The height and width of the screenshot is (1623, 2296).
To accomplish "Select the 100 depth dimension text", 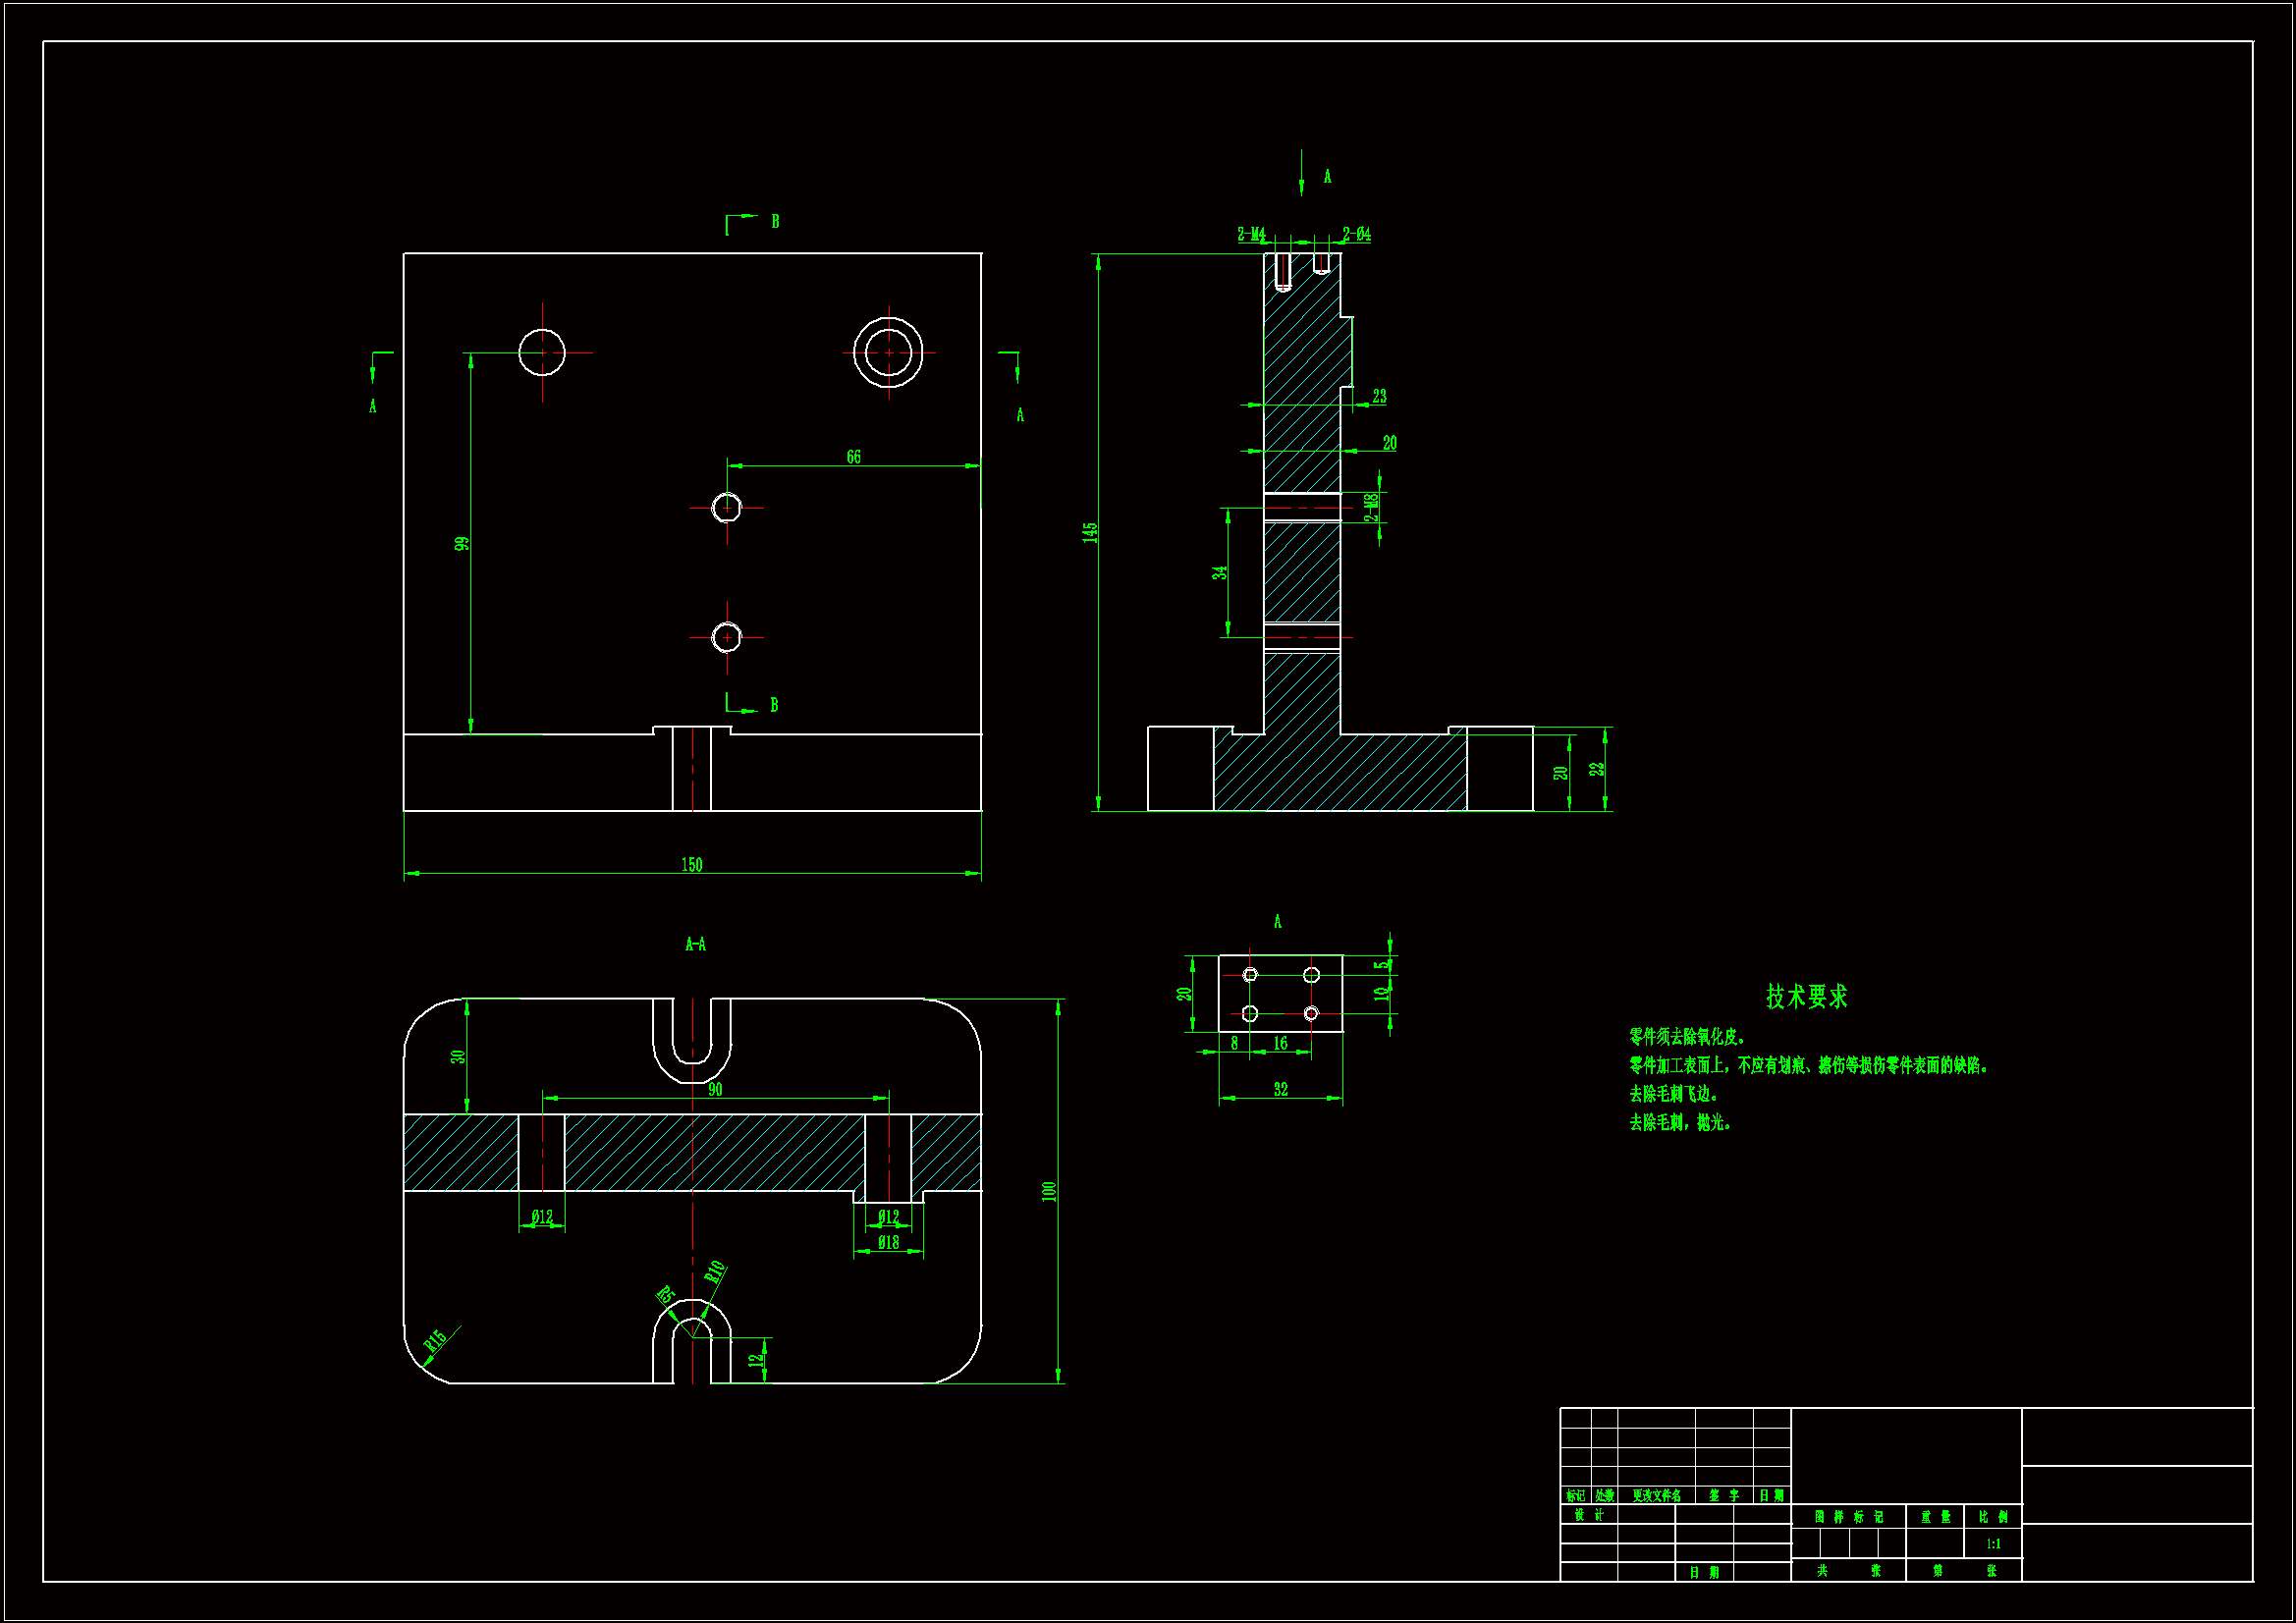I will click(x=1048, y=1191).
